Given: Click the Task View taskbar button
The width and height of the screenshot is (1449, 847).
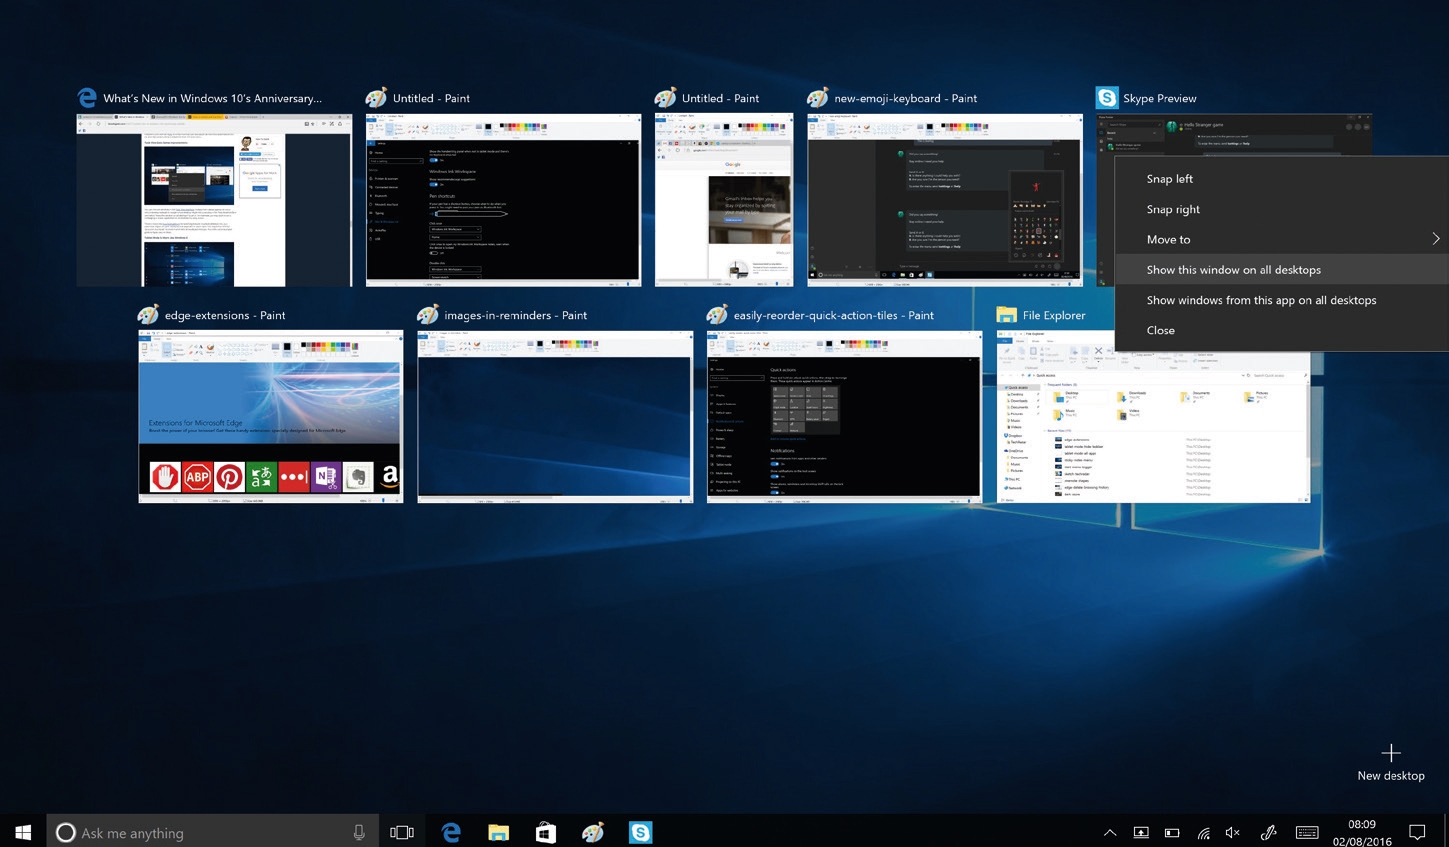Looking at the screenshot, I should (402, 832).
